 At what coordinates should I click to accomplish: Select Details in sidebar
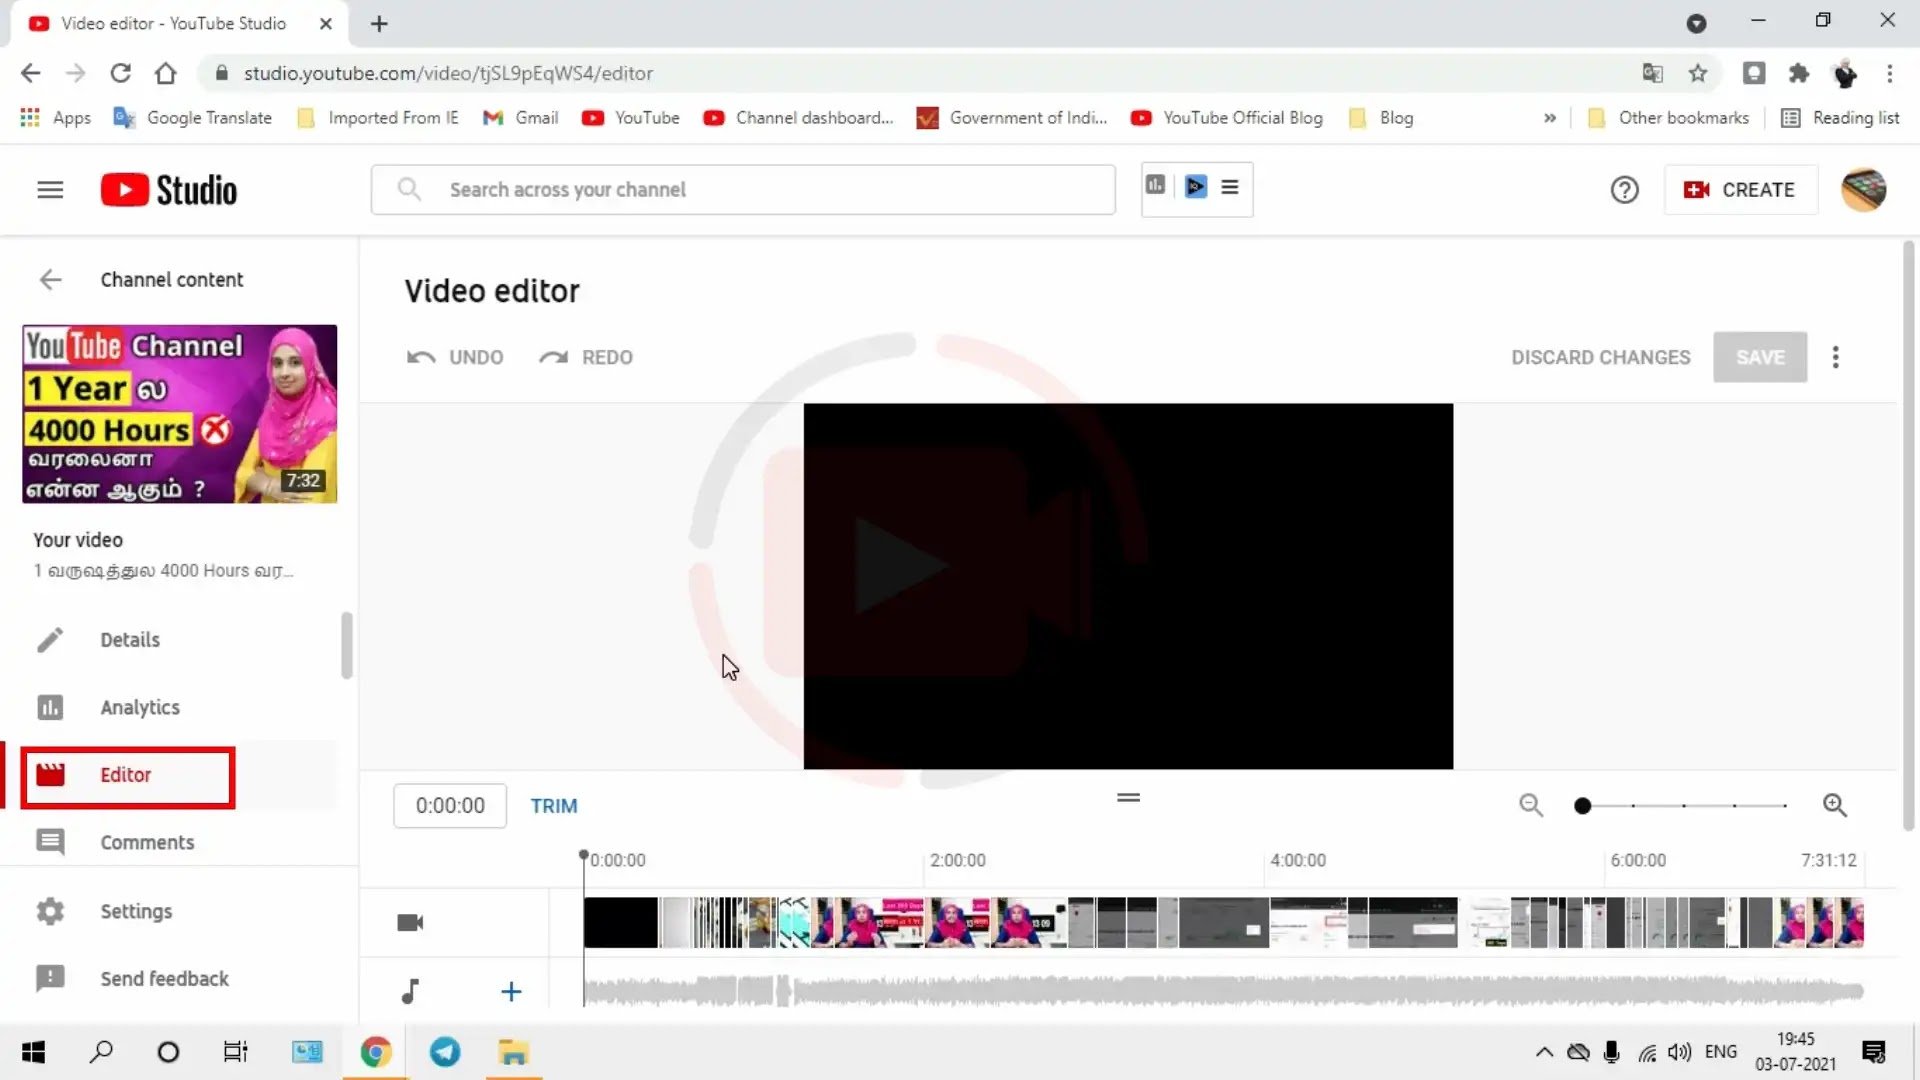pos(130,640)
